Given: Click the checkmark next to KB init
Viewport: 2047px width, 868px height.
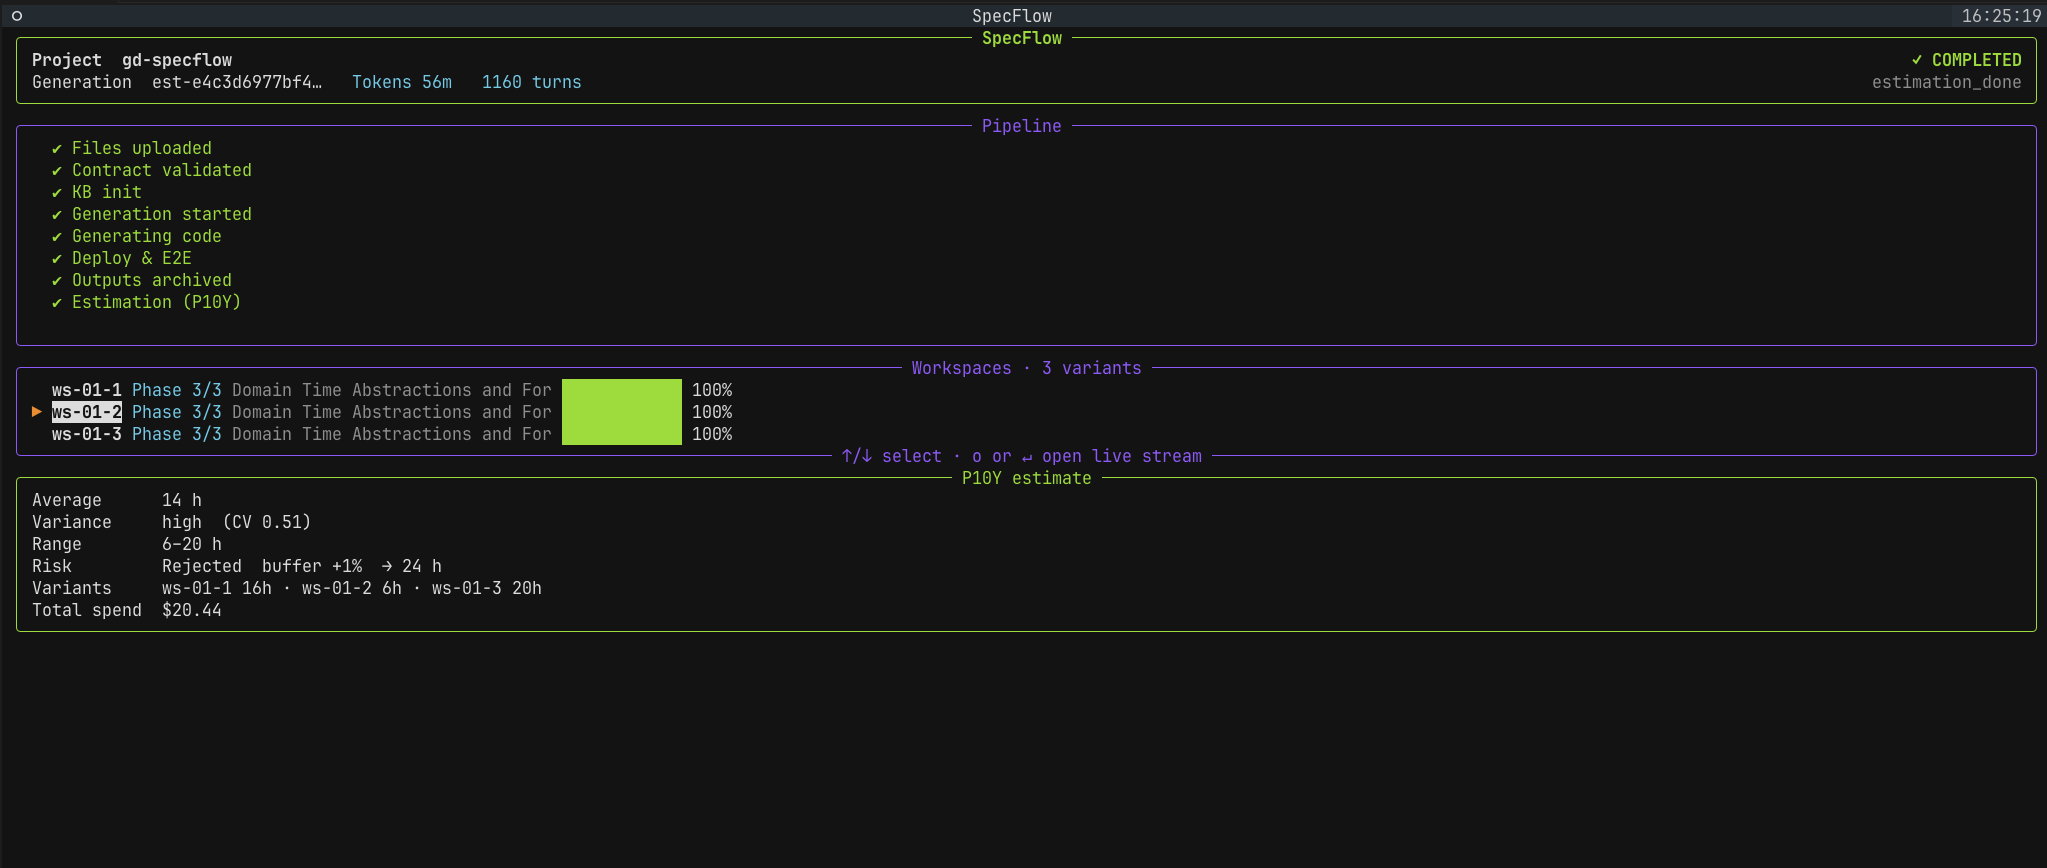Looking at the screenshot, I should (57, 193).
